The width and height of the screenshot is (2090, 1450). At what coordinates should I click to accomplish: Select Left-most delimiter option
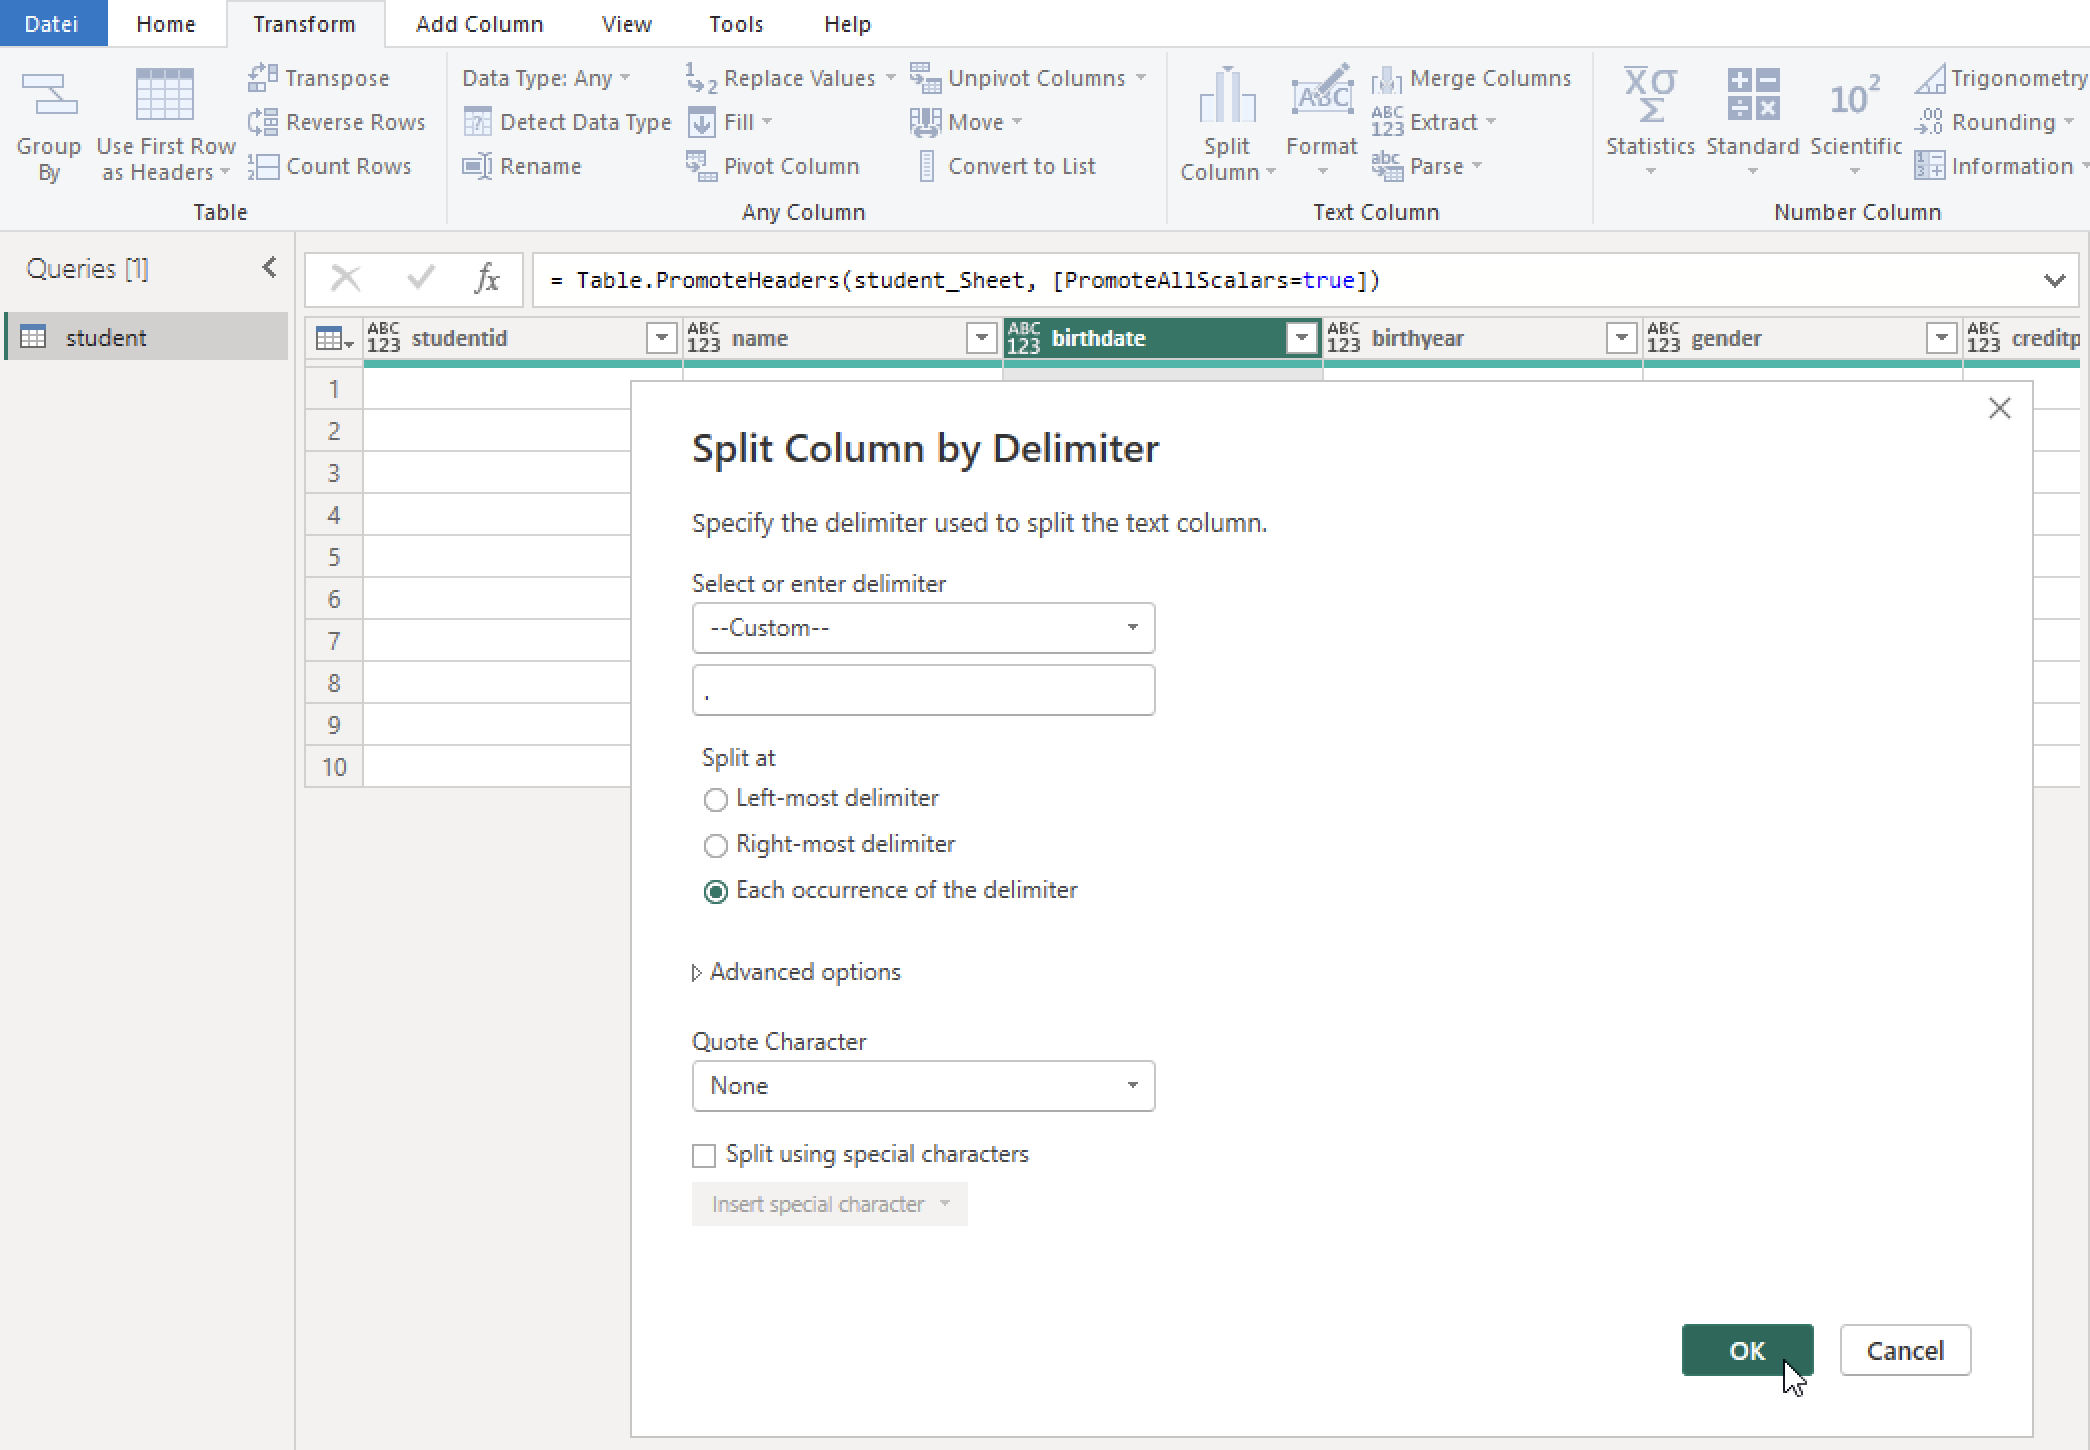715,799
